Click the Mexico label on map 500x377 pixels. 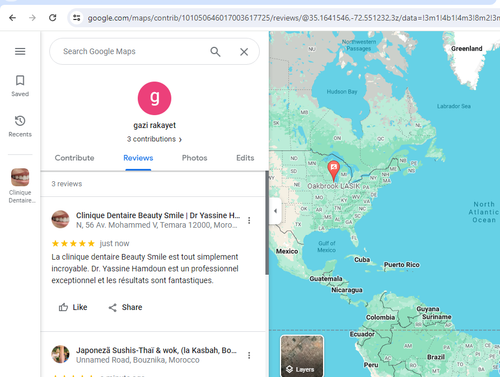click(x=287, y=251)
